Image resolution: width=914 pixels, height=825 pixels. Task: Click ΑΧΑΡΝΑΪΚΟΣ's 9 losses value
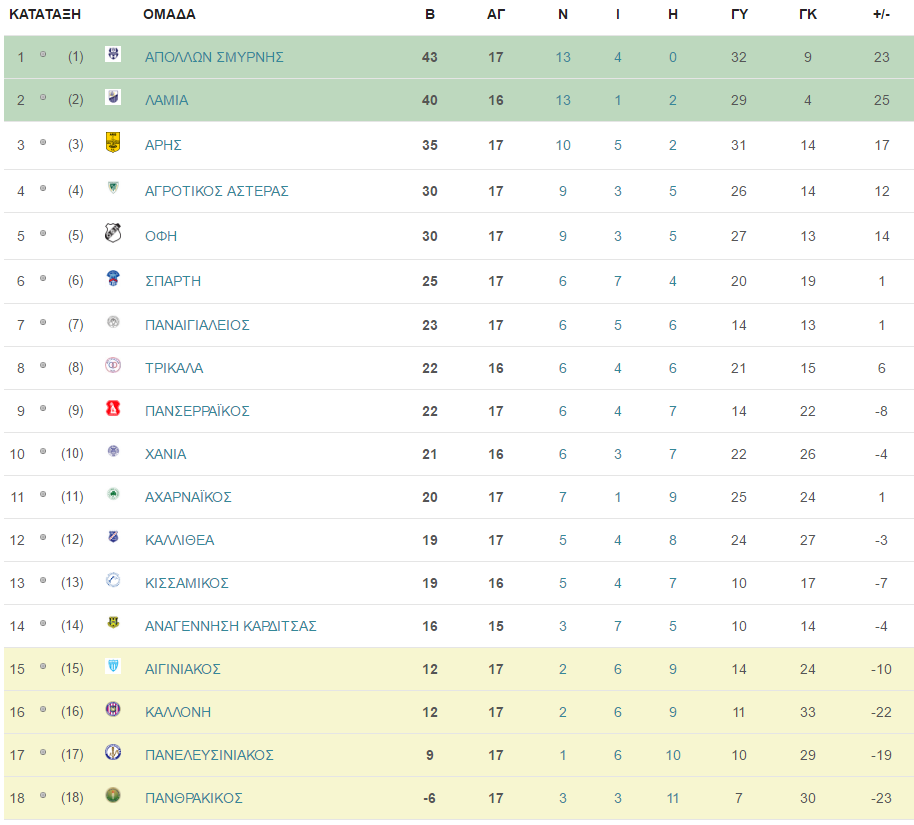pyautogui.click(x=673, y=497)
